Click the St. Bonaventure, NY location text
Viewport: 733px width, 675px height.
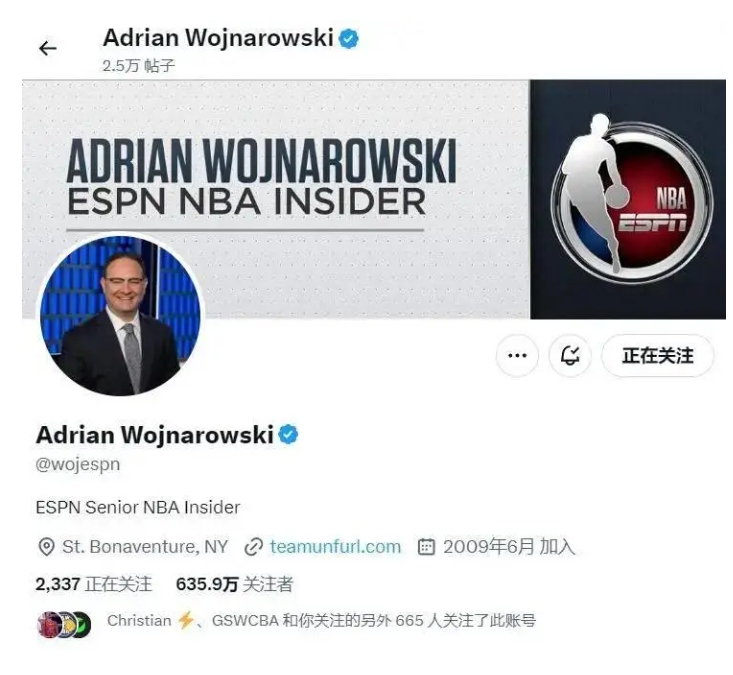(145, 546)
